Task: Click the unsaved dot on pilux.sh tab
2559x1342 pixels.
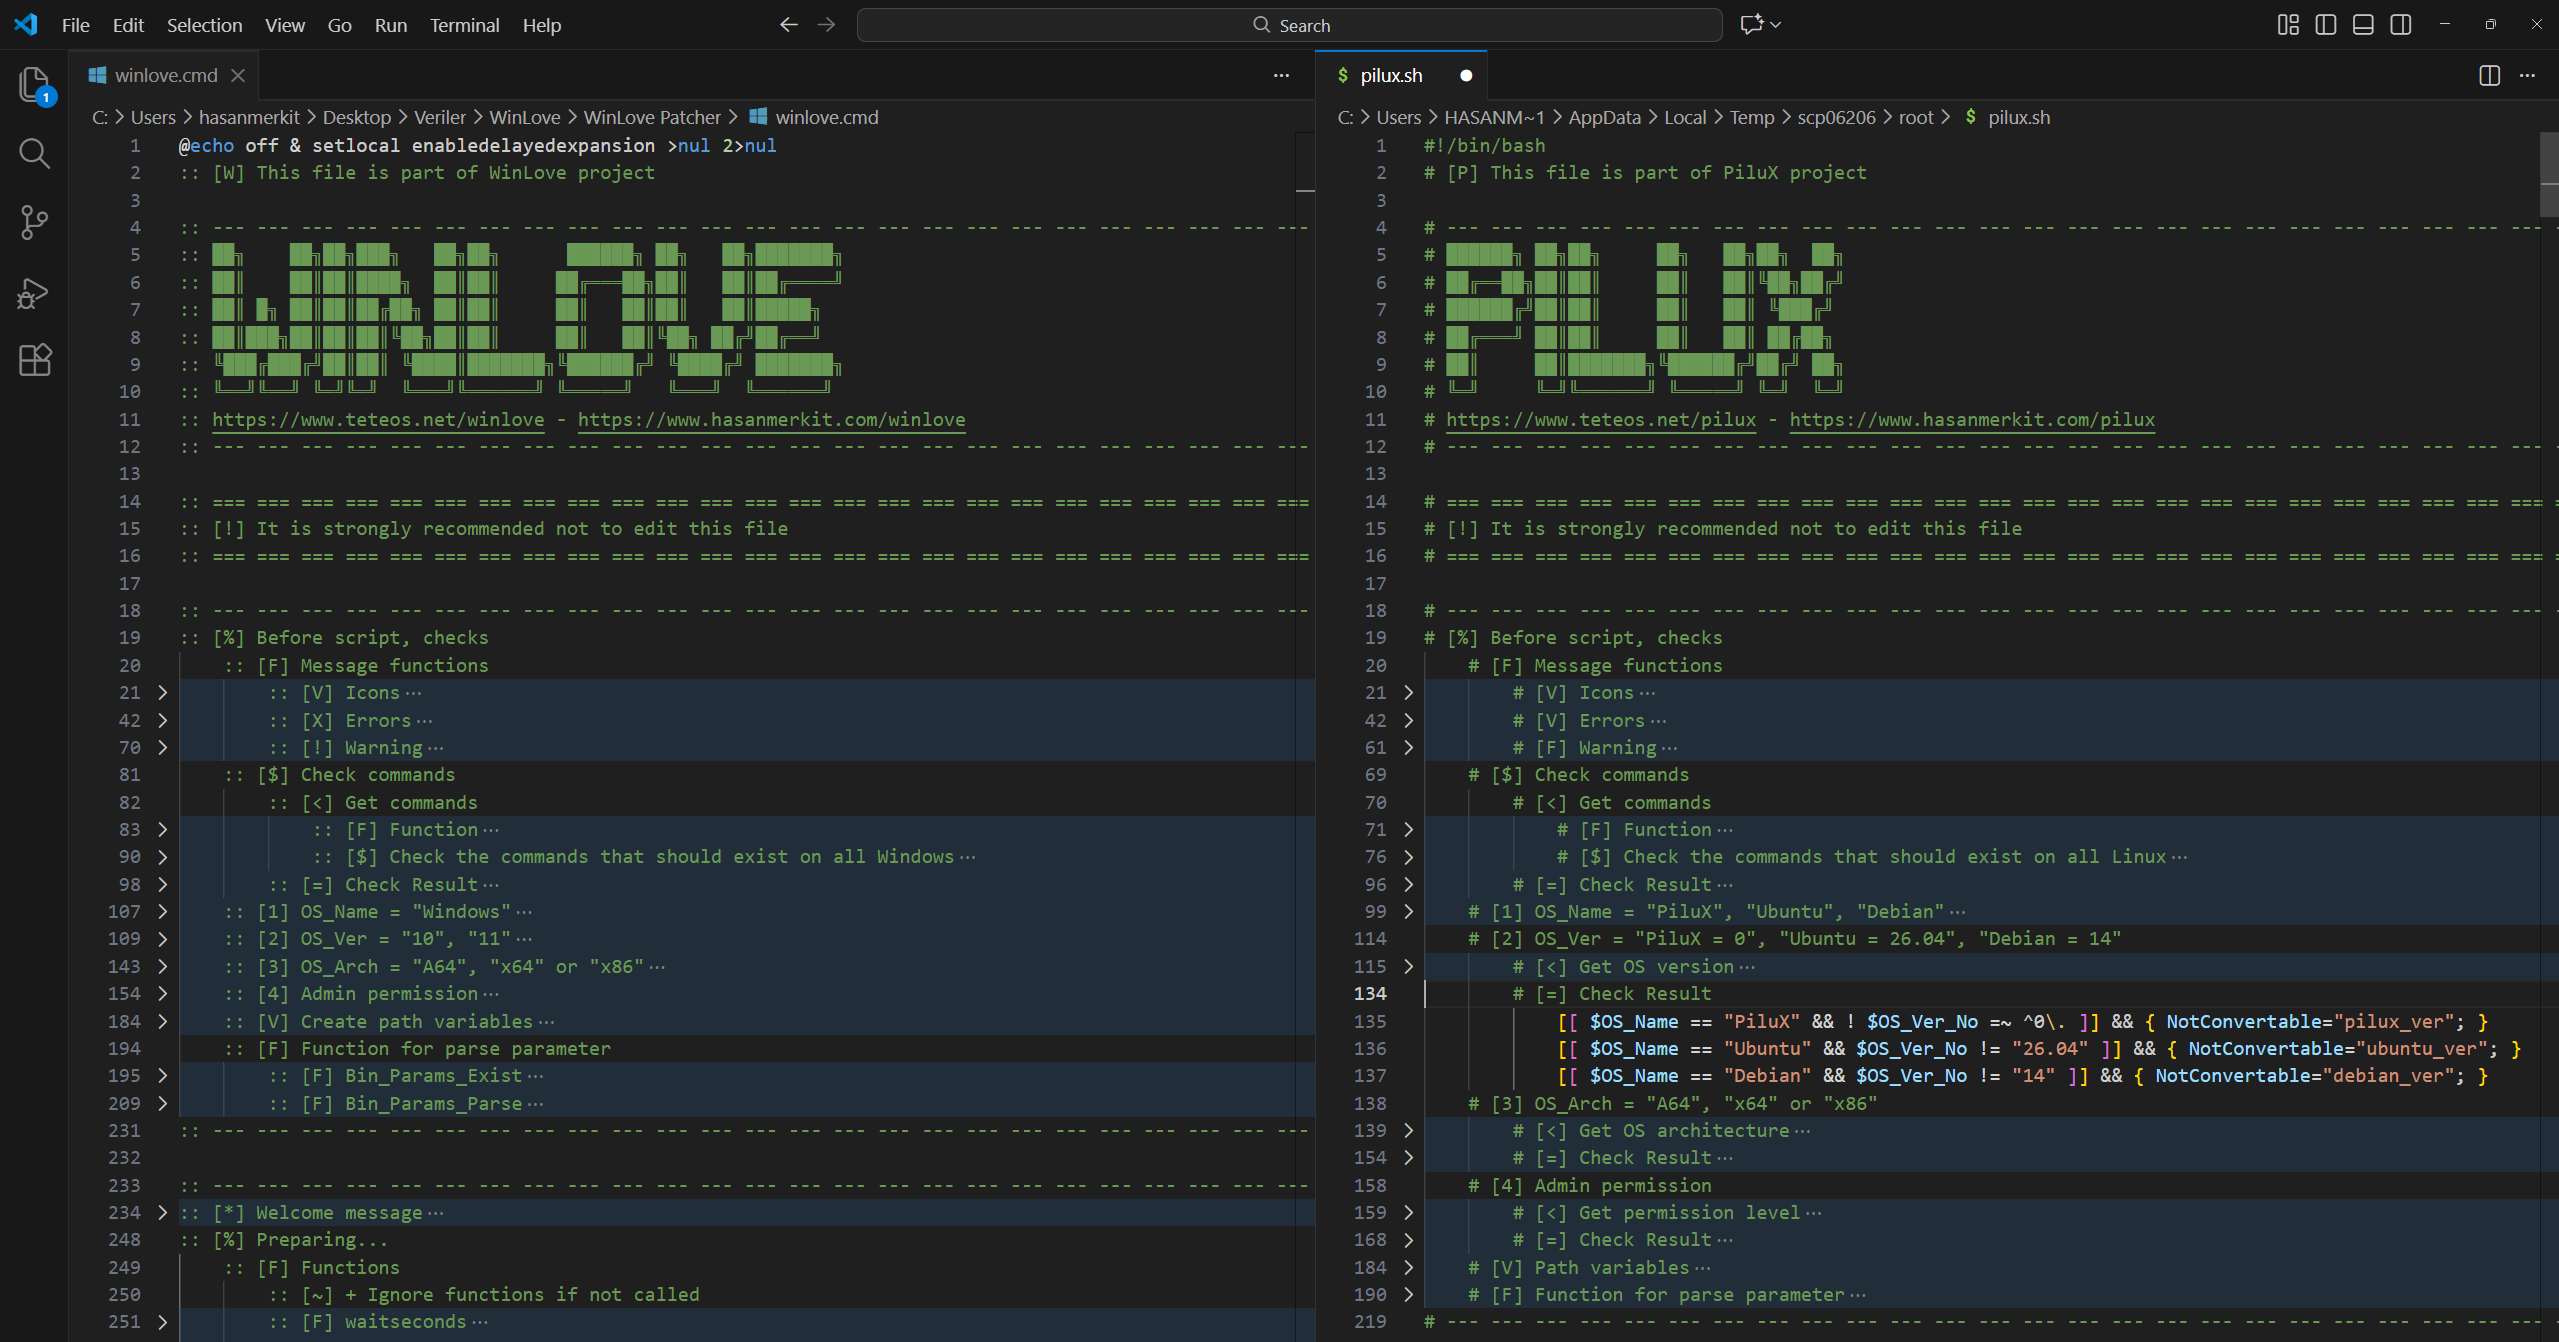Action: click(1466, 76)
